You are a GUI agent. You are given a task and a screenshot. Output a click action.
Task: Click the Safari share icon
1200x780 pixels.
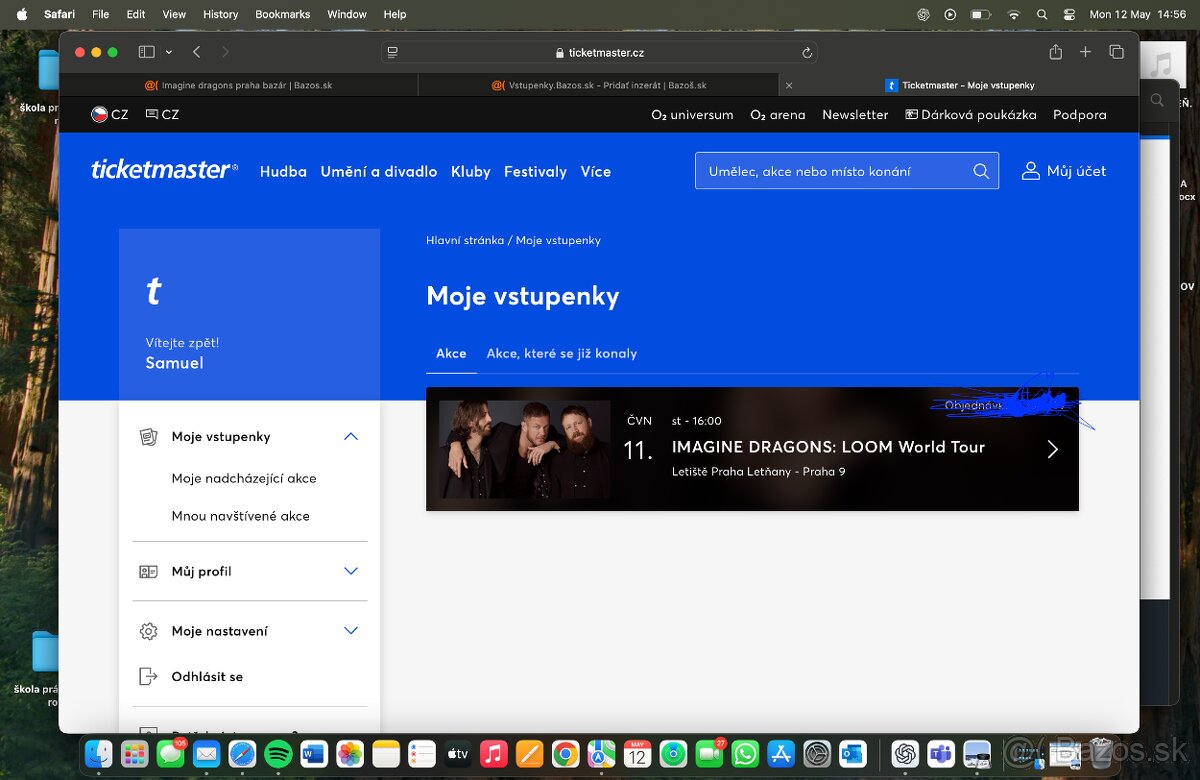point(1055,52)
